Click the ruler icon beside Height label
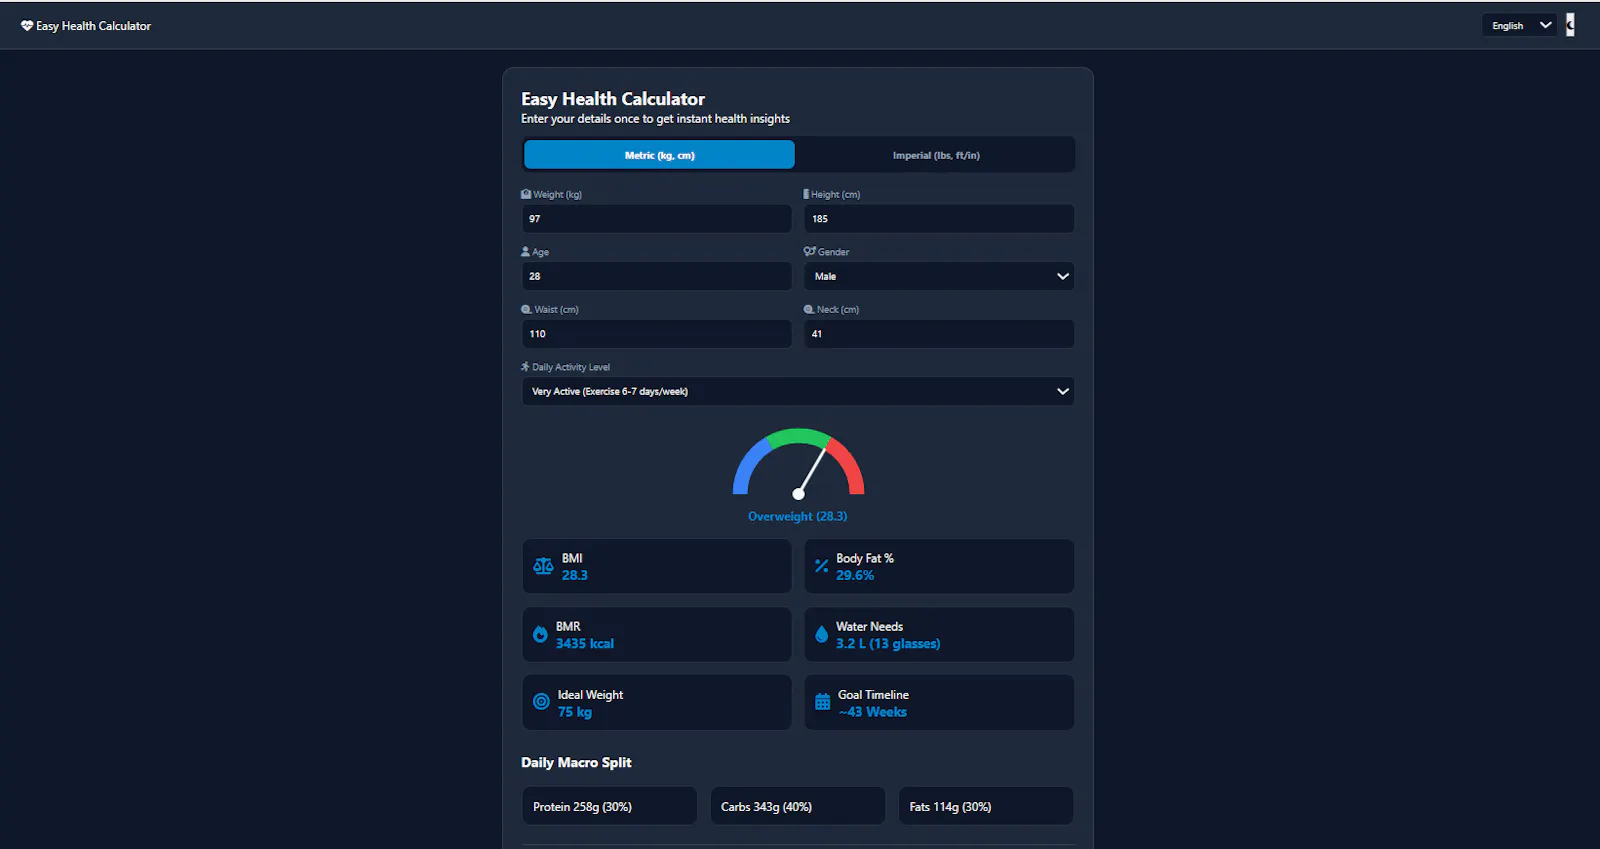Screen dimensions: 1600x849 (806, 194)
